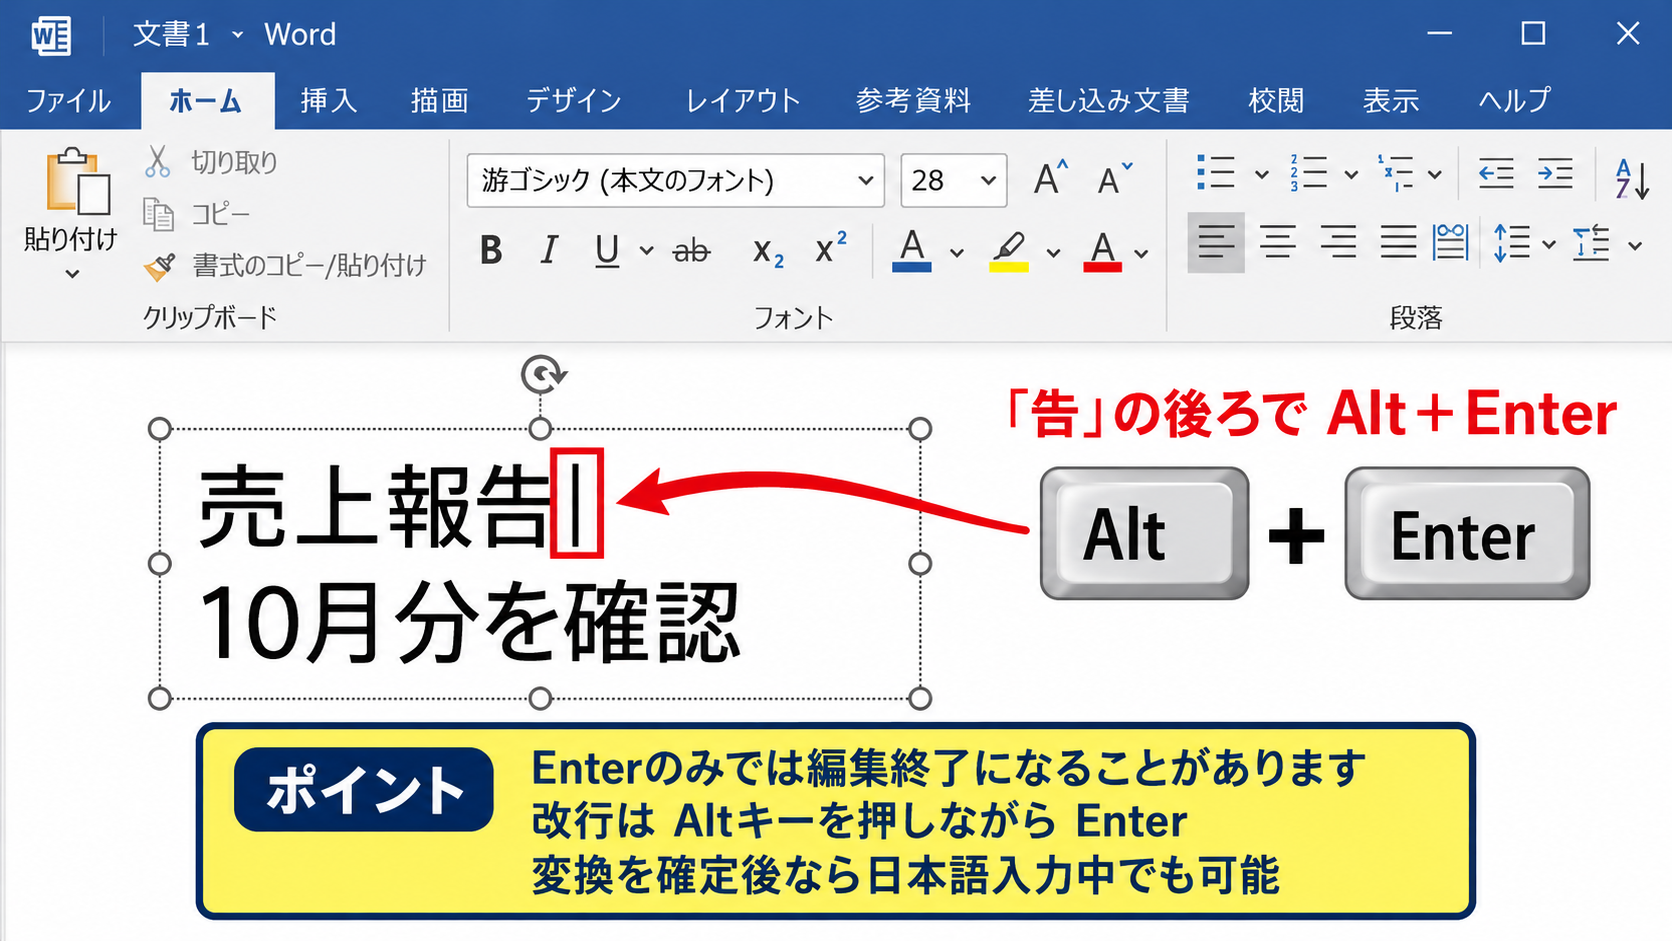The image size is (1672, 941).
Task: Expand numbered list dropdown arrow
Action: tap(1351, 175)
